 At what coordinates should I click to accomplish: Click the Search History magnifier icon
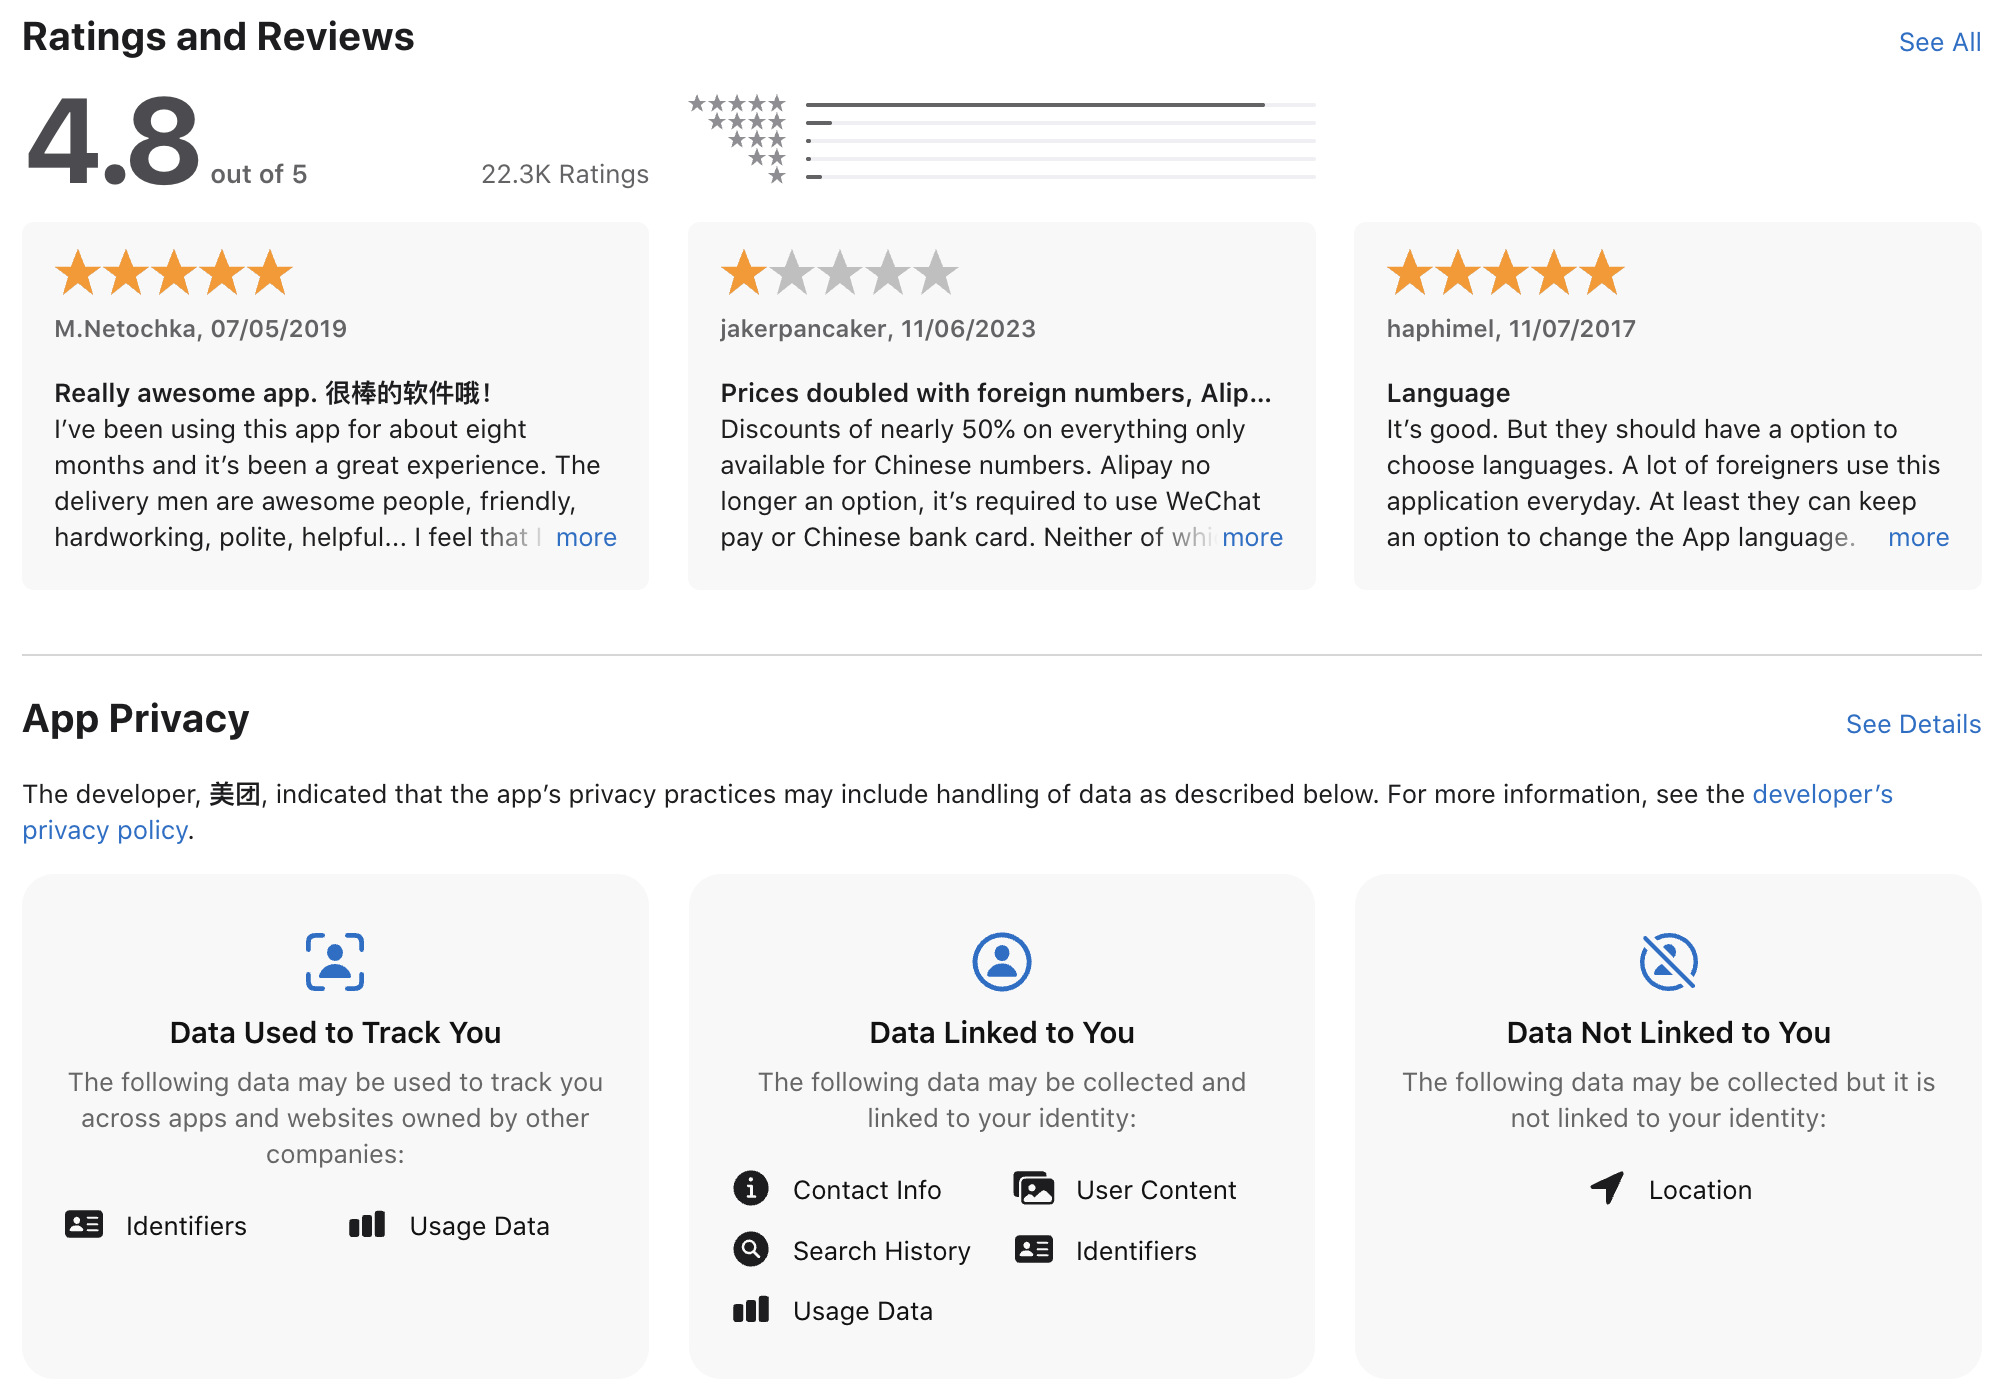pos(751,1249)
